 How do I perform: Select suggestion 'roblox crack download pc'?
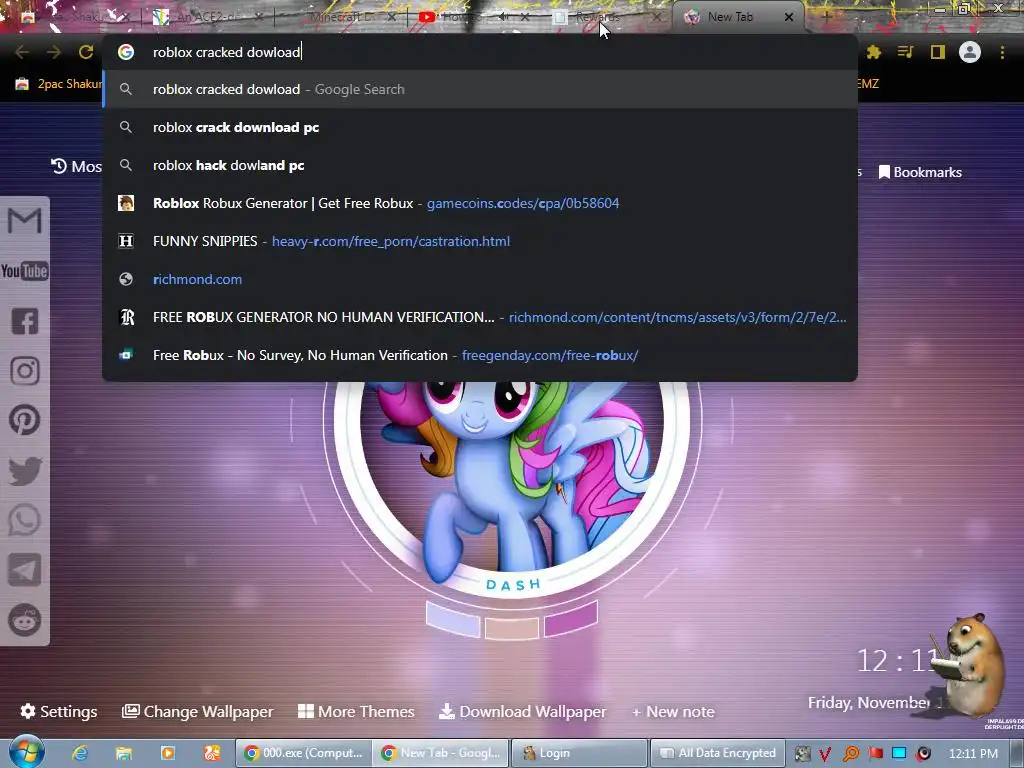coord(480,127)
